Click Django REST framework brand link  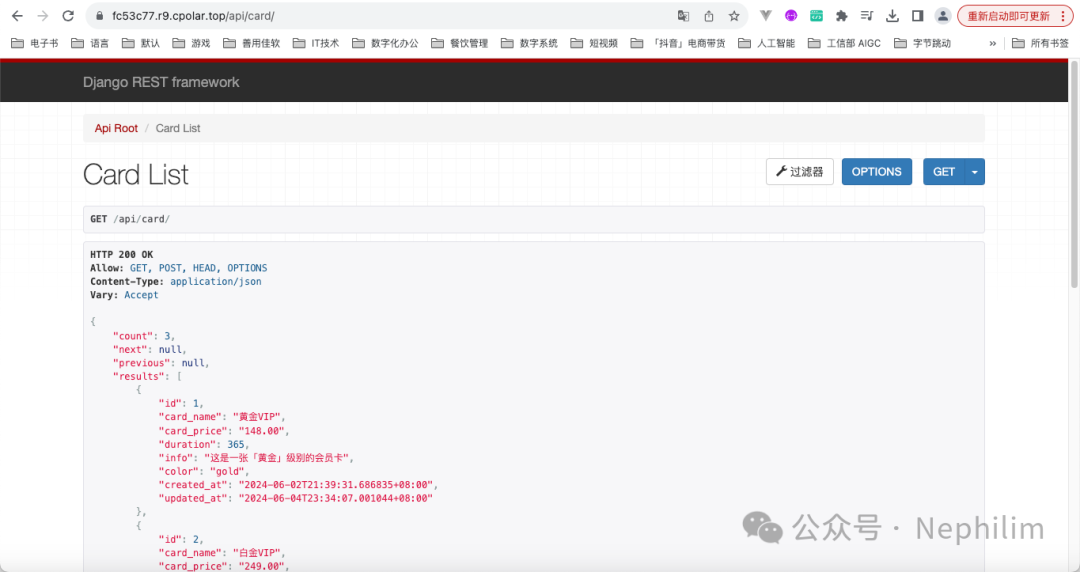(x=161, y=82)
